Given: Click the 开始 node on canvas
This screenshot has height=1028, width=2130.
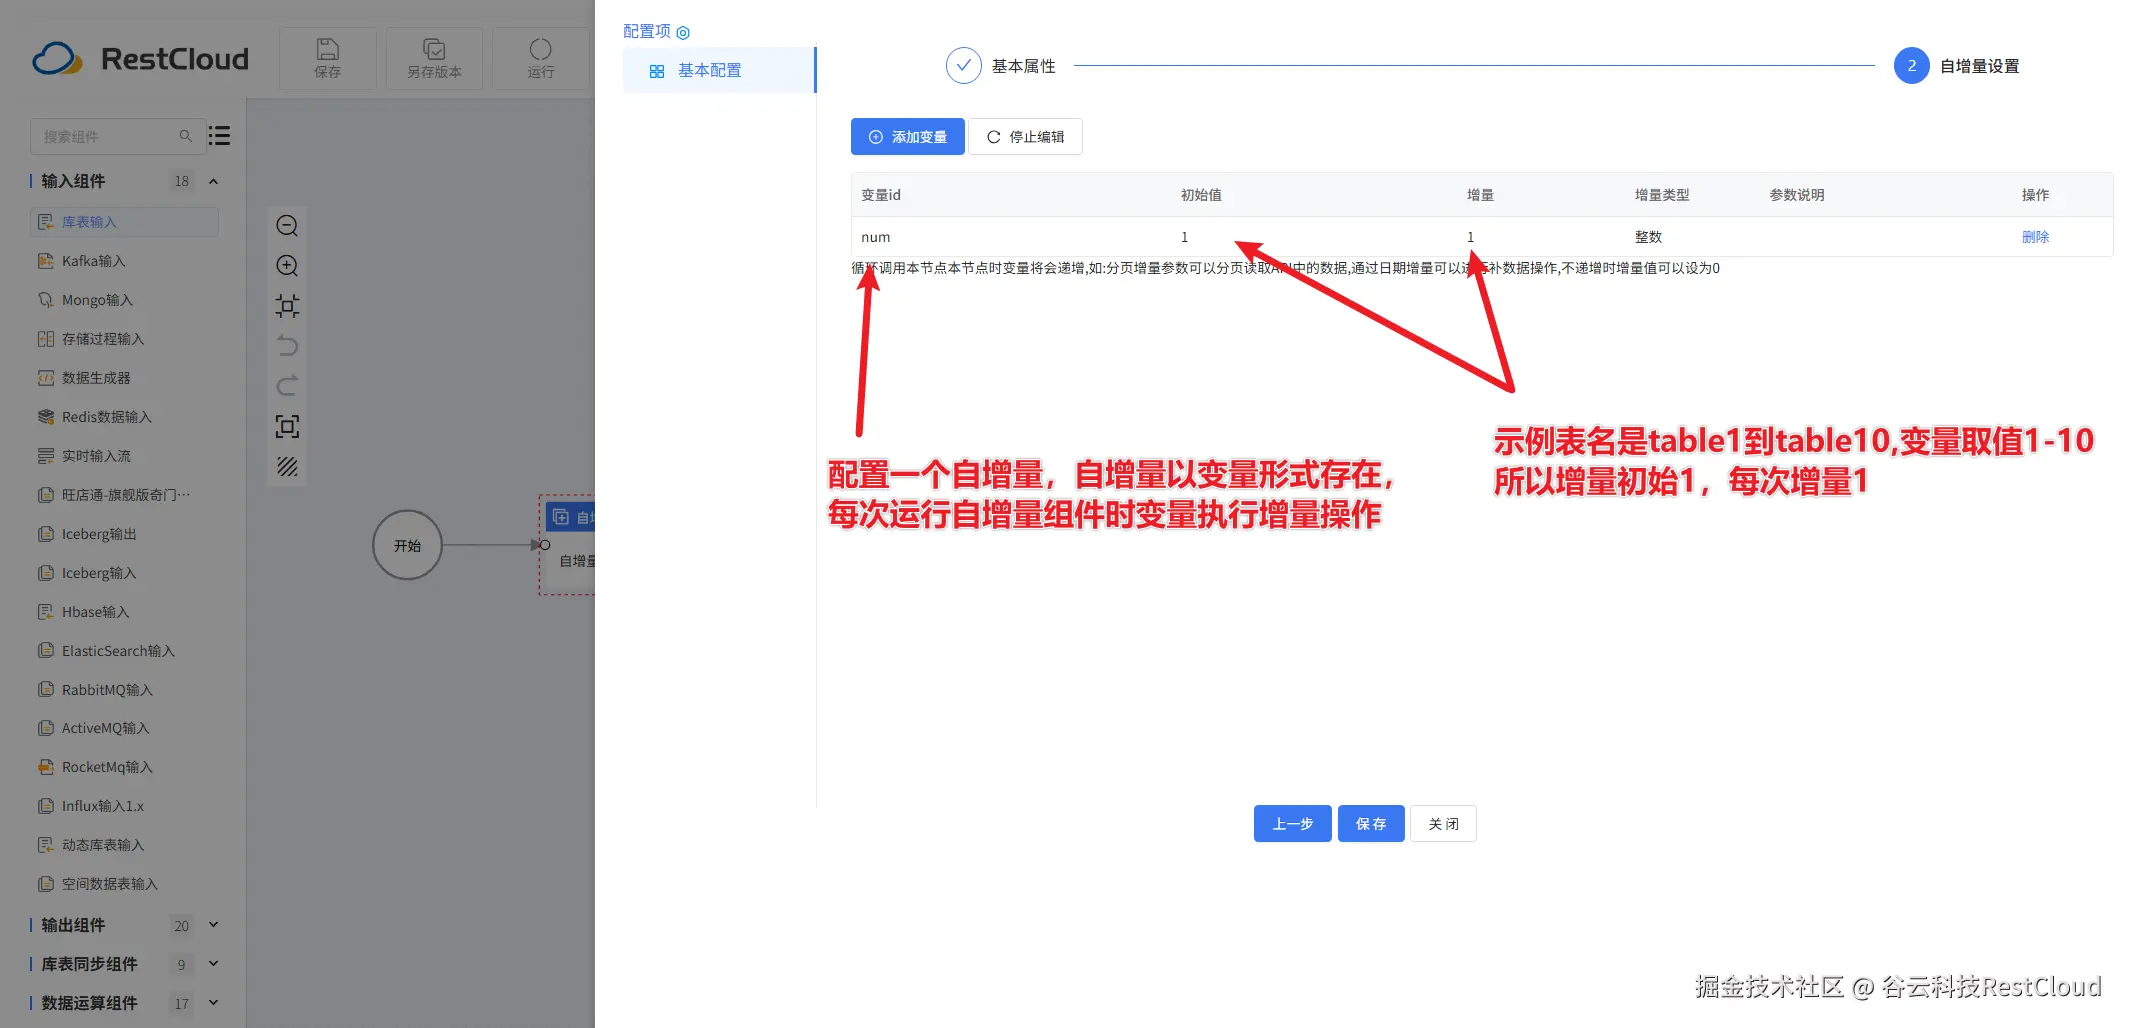Looking at the screenshot, I should click(x=407, y=545).
